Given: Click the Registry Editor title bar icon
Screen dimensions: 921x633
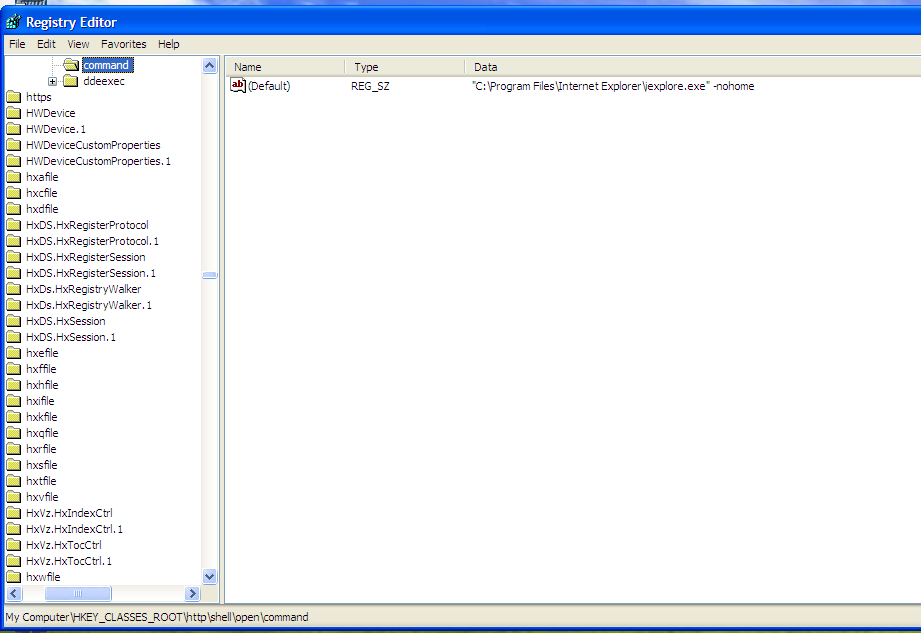Looking at the screenshot, I should pos(13,22).
